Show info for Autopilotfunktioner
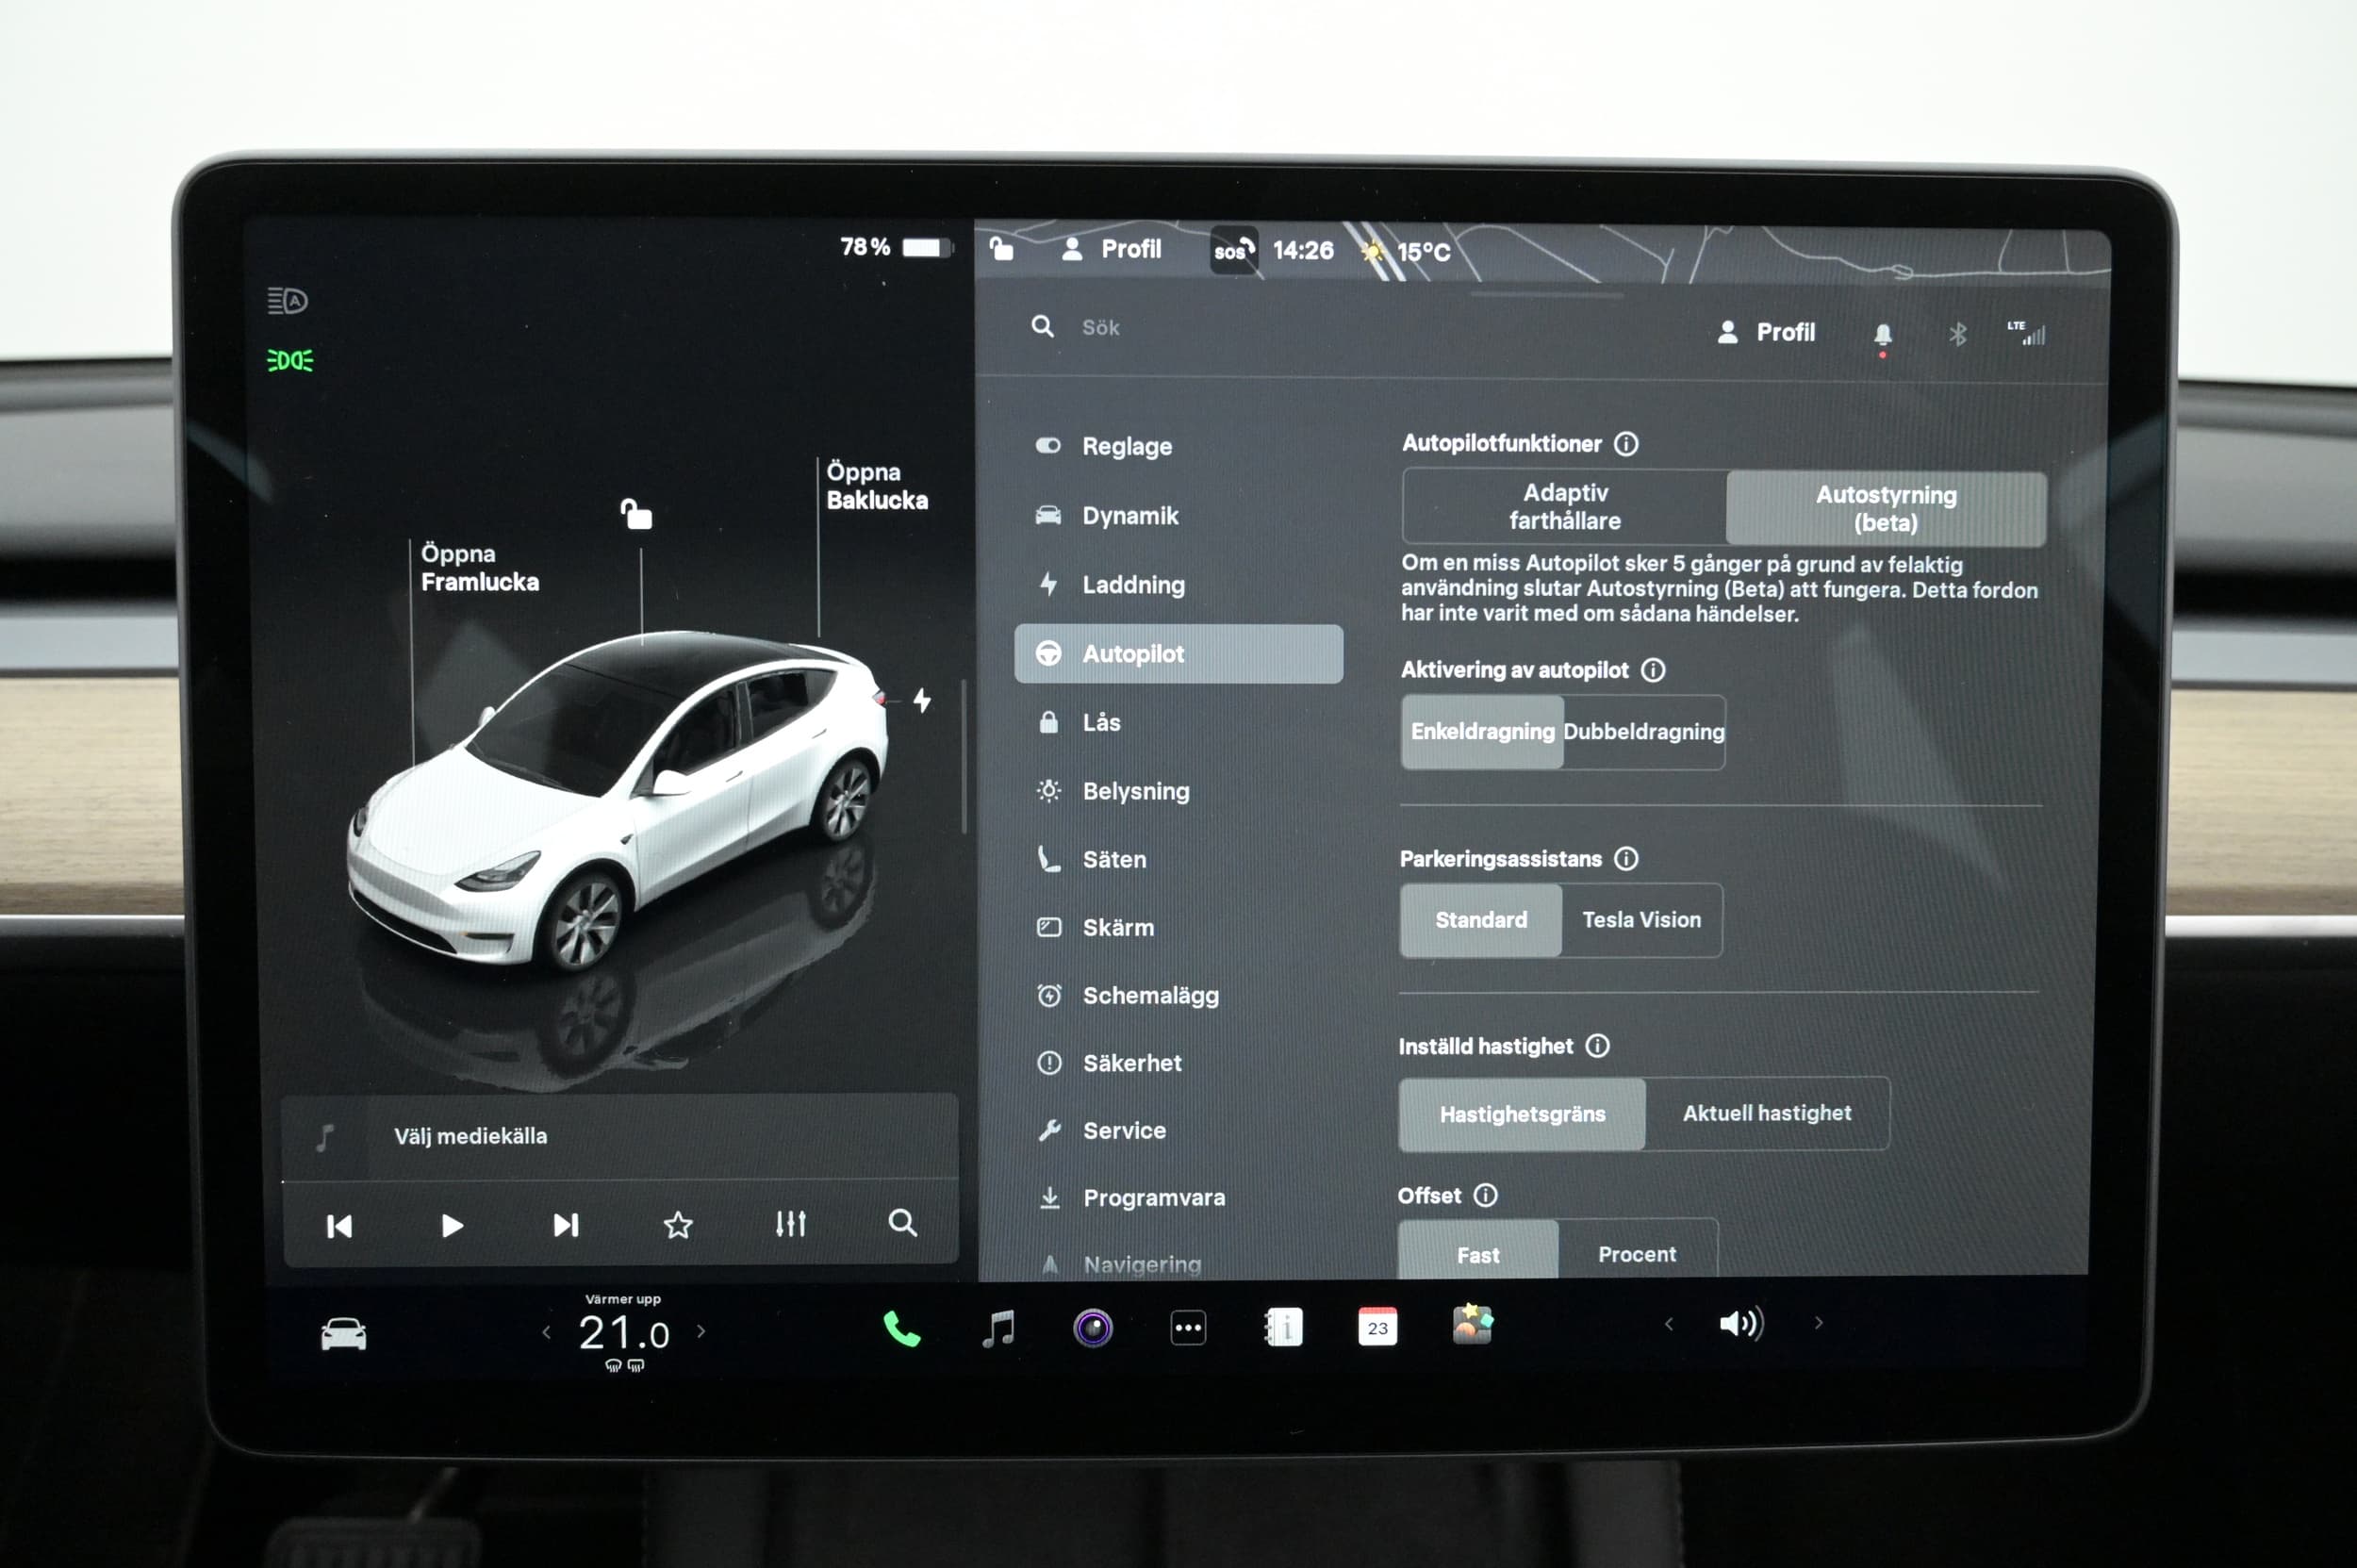 (1626, 443)
